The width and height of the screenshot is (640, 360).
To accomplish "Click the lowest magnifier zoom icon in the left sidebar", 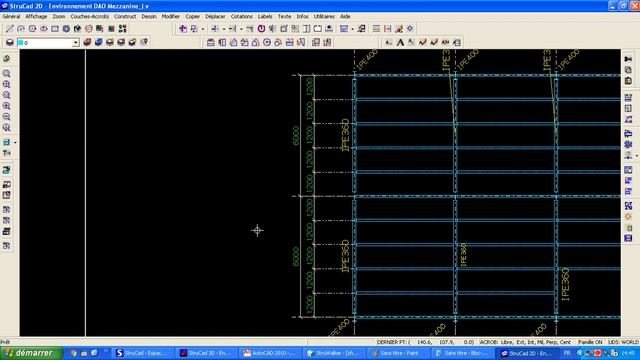I will (7, 128).
